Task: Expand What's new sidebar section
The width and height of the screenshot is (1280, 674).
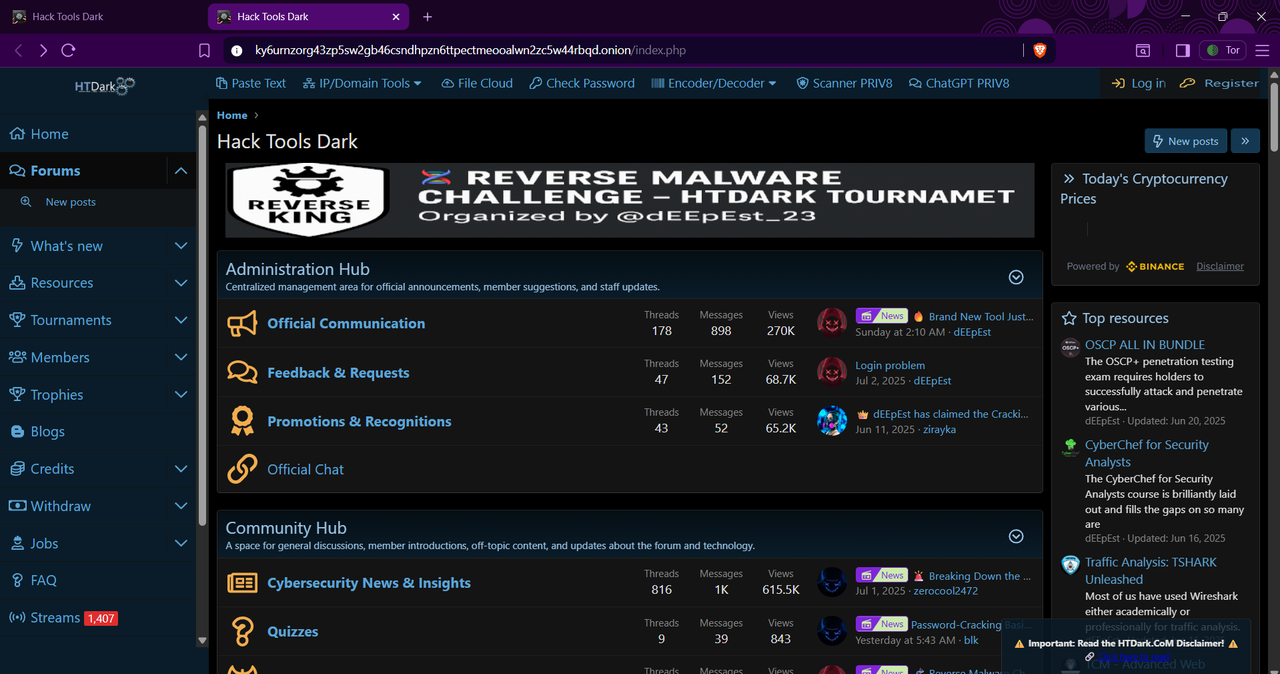Action: 181,246
